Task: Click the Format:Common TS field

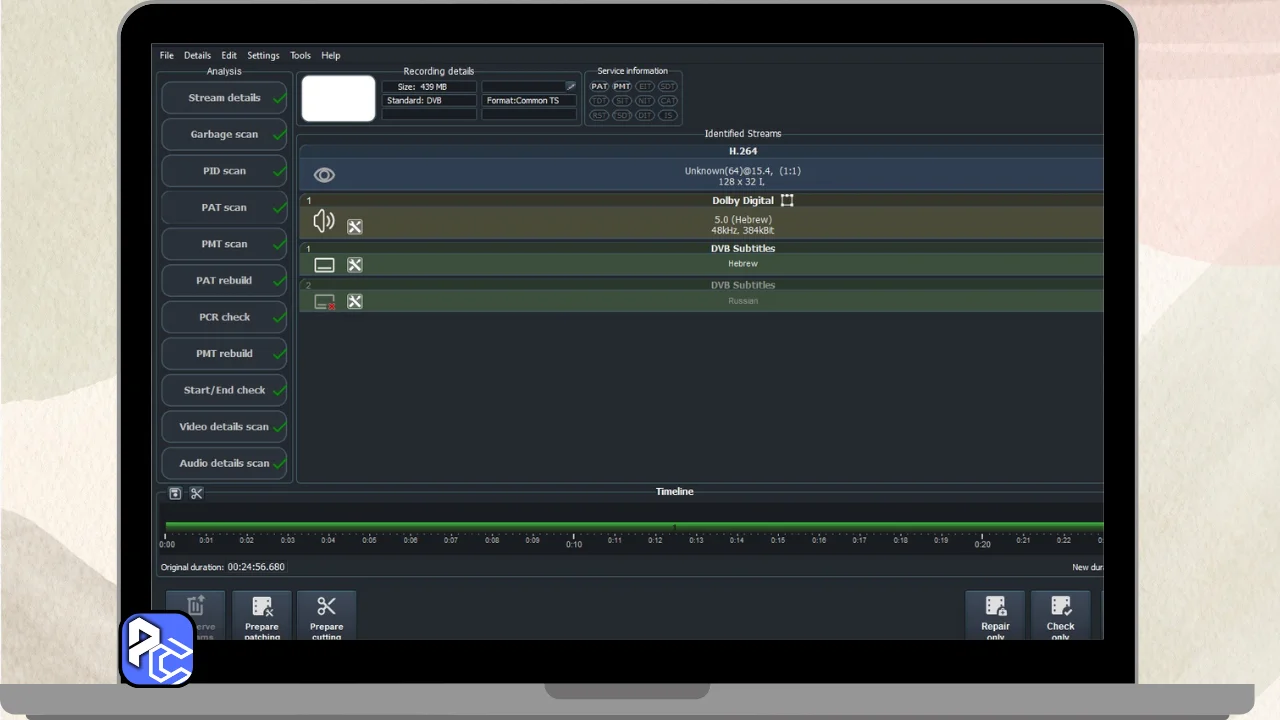Action: pos(529,101)
